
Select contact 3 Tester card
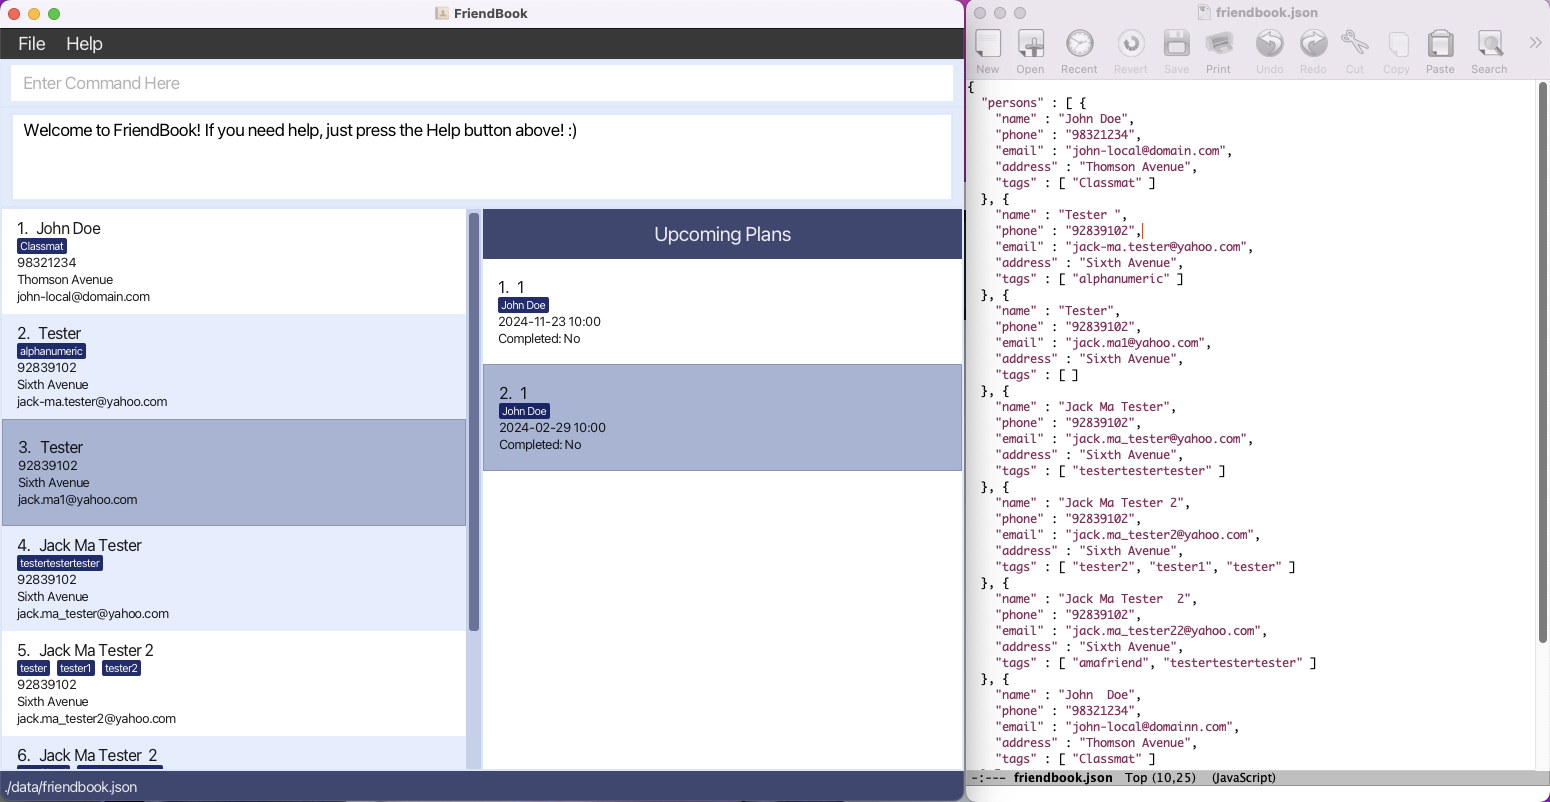(234, 473)
